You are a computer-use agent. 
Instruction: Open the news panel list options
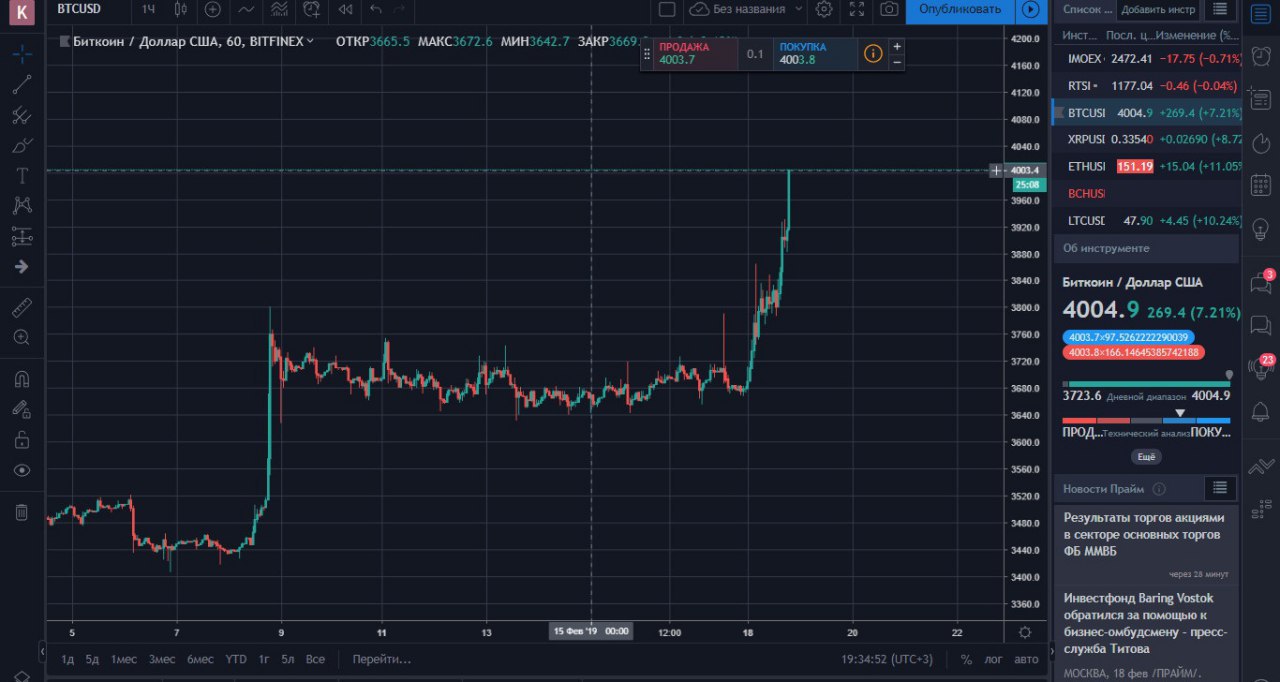click(x=1219, y=488)
